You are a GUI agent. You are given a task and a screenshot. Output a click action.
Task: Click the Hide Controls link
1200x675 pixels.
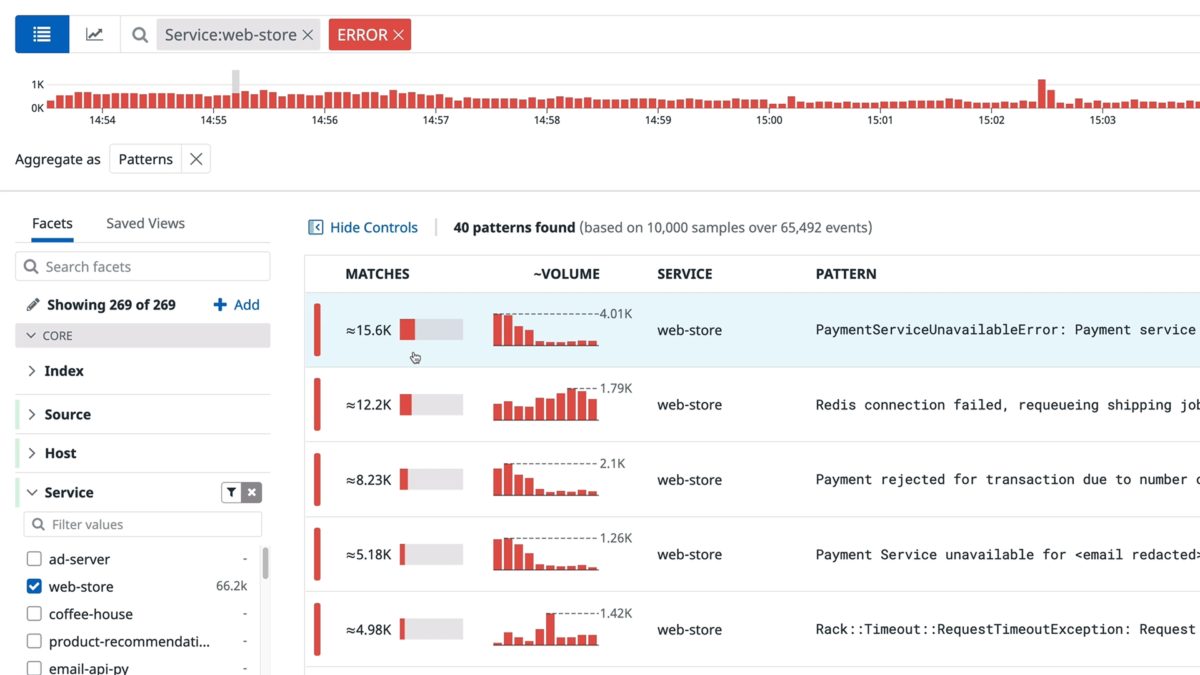[x=372, y=227]
